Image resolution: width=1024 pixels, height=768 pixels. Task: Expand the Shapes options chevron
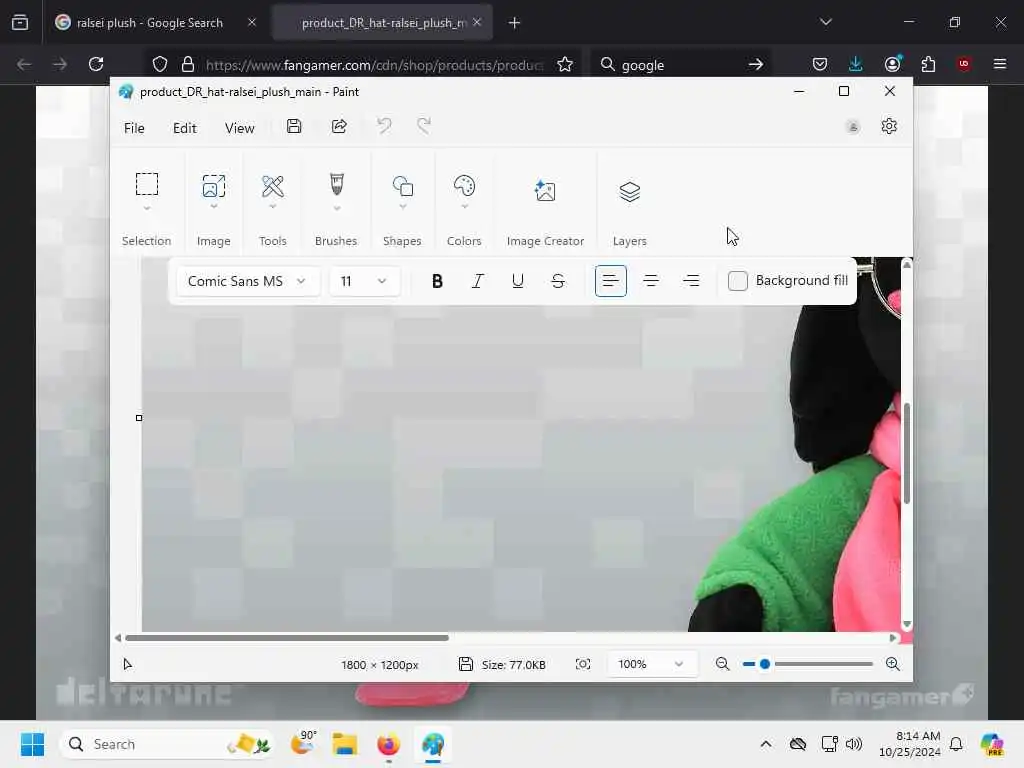[402, 207]
